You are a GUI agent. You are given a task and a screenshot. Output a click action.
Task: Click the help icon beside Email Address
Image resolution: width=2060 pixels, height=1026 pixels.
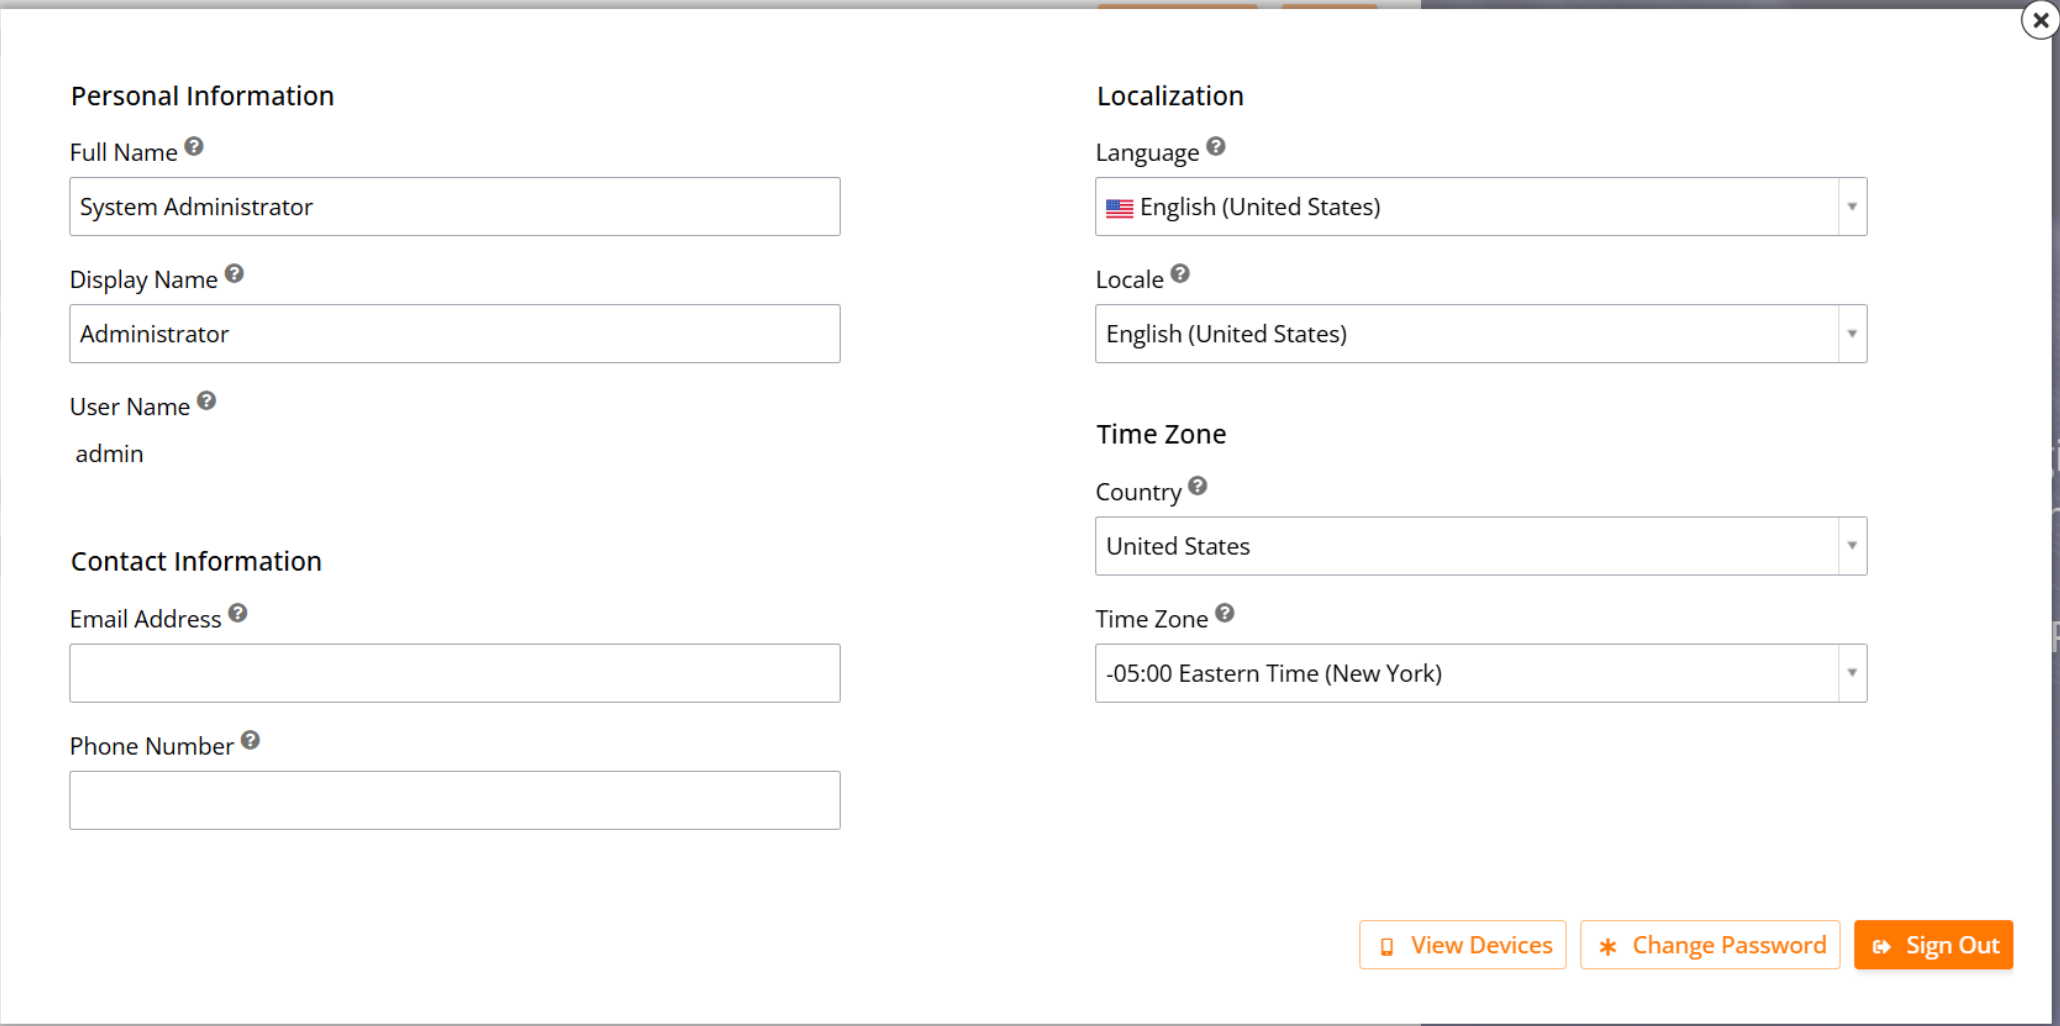(x=238, y=612)
